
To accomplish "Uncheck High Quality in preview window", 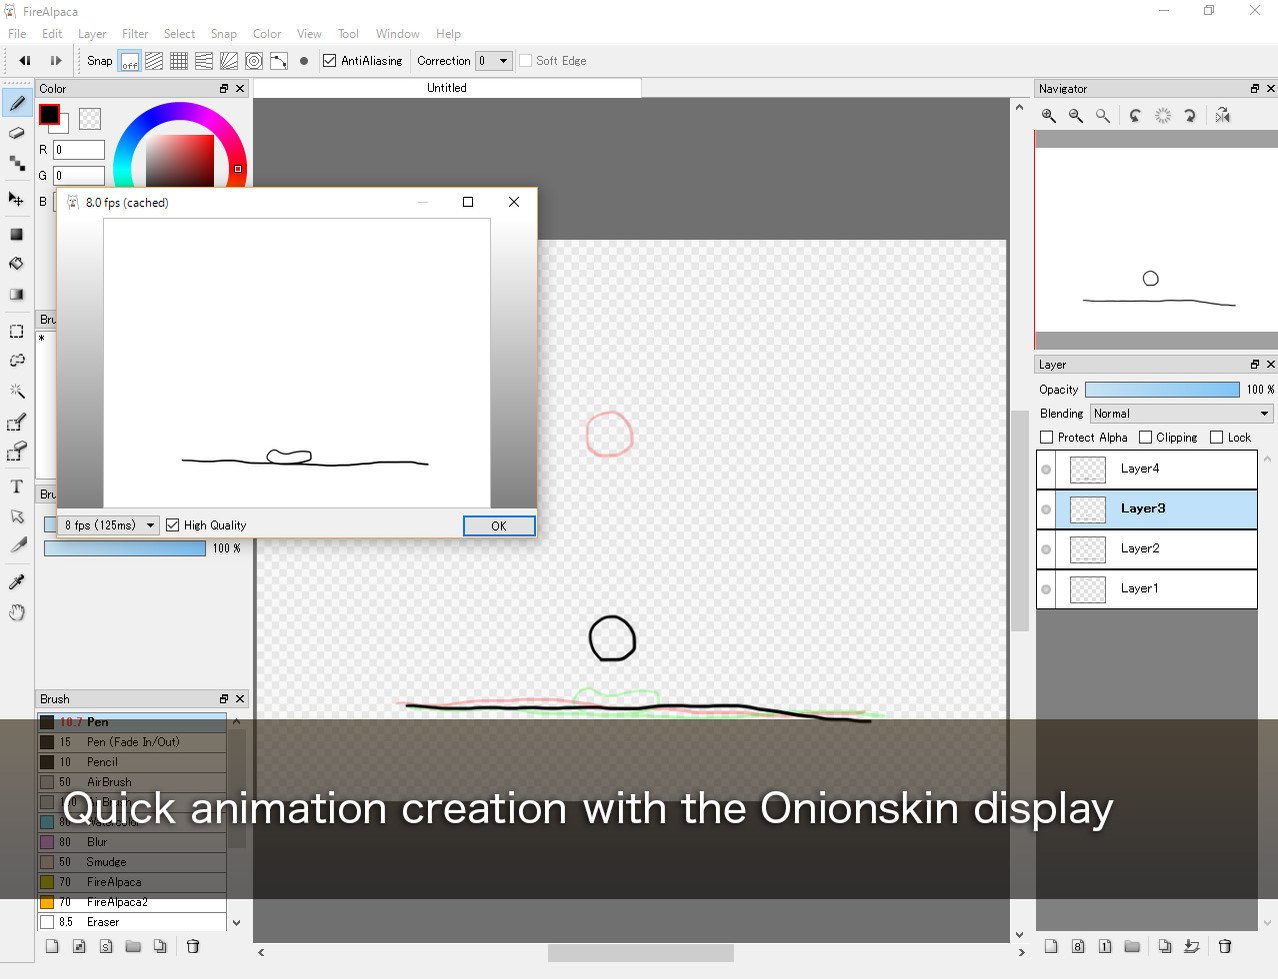I will pyautogui.click(x=173, y=525).
